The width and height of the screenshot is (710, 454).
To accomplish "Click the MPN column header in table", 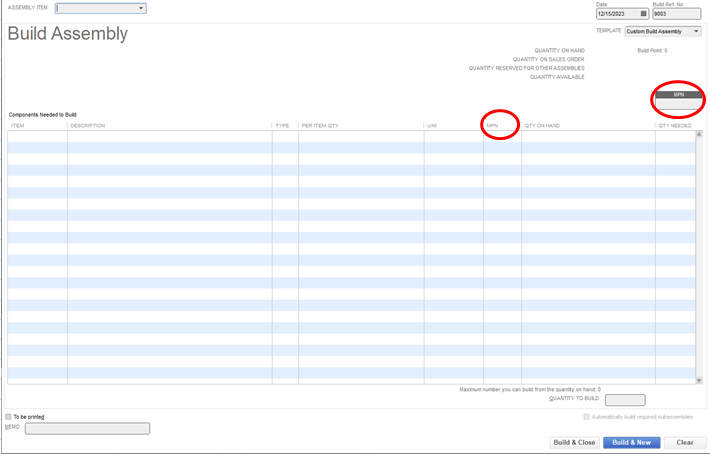I will (x=492, y=125).
